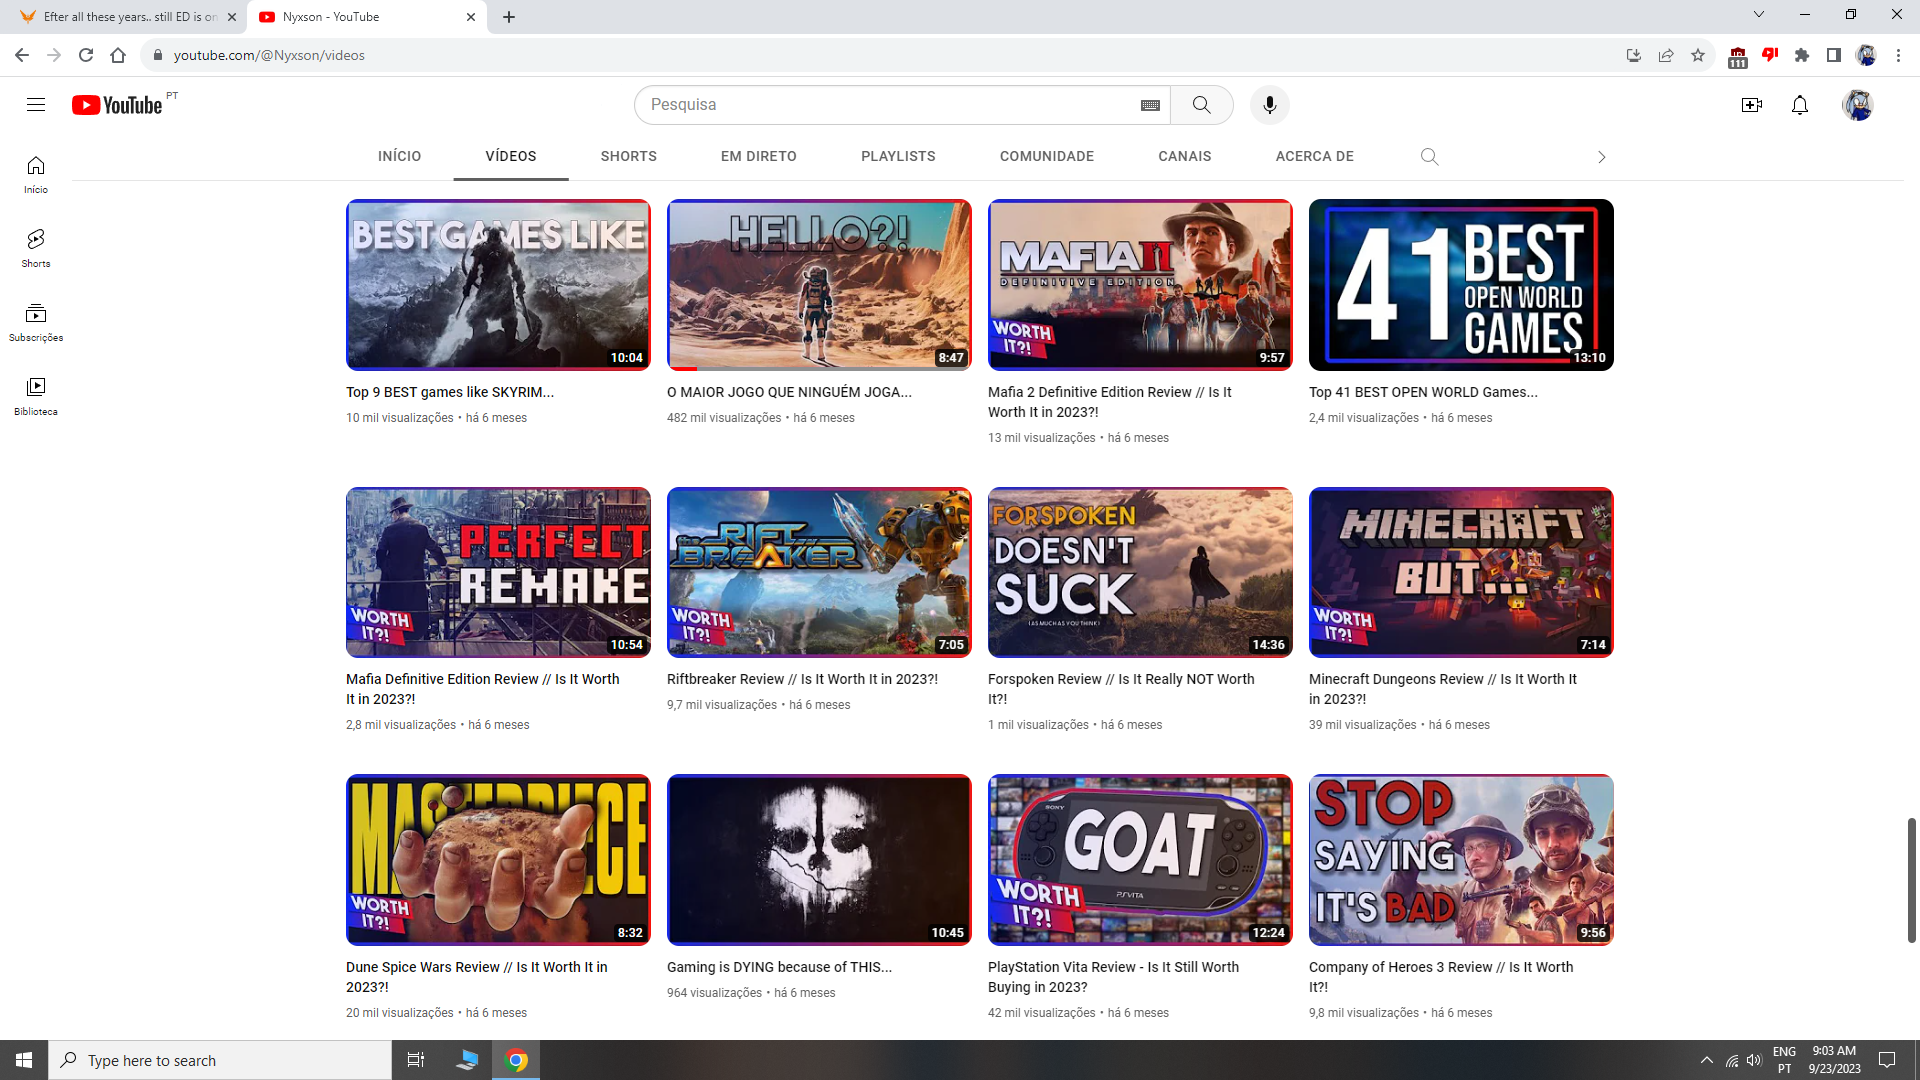Open Mafia PERFECT REMAKE thumbnail
The image size is (1920, 1080).
pos(498,572)
